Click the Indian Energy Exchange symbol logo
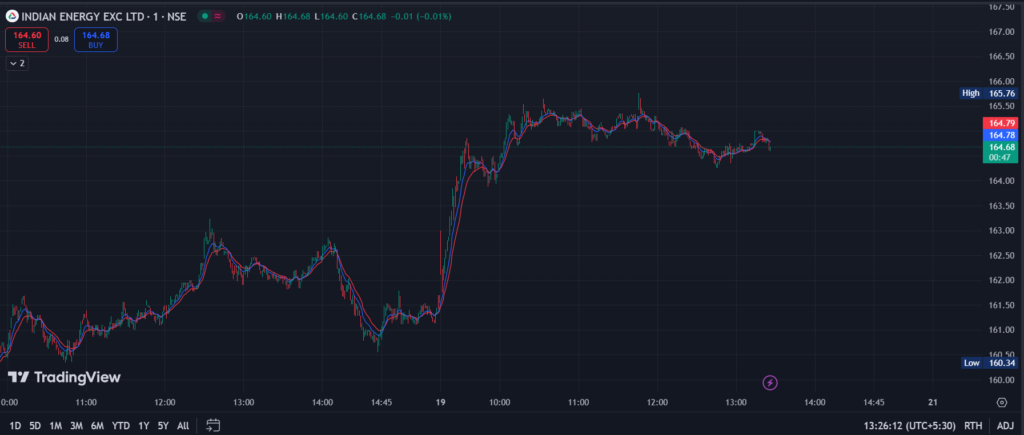This screenshot has width=1024, height=435. (x=12, y=16)
